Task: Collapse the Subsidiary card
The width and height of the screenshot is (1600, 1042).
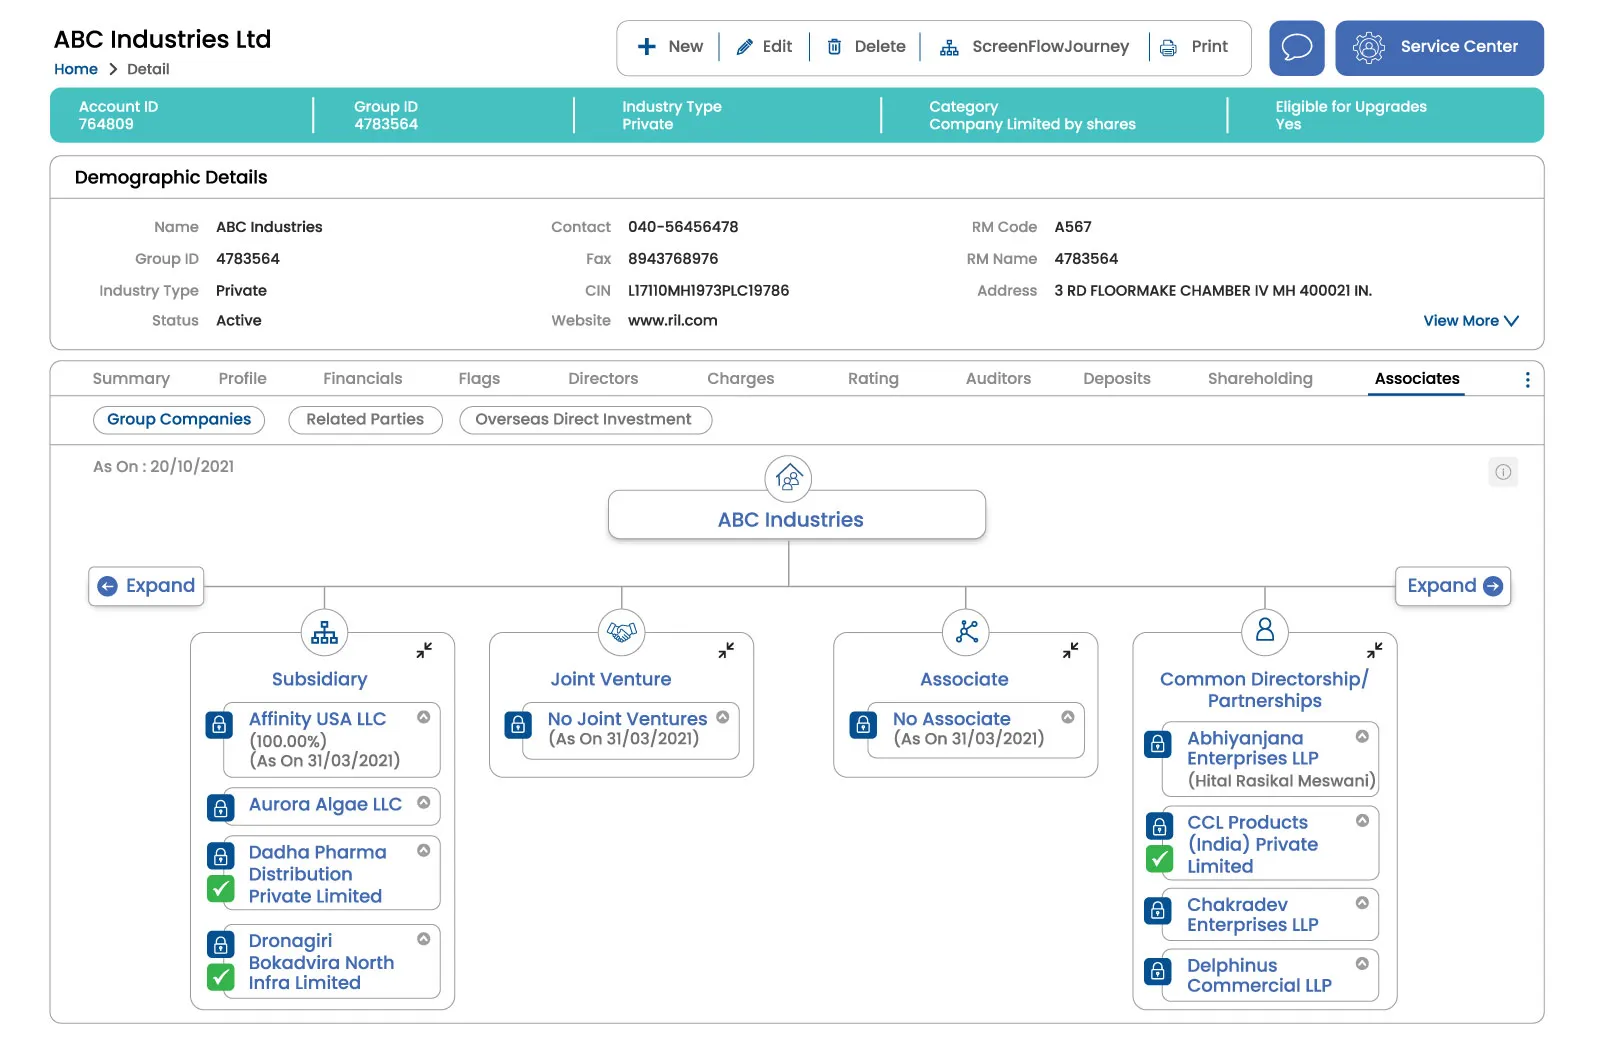Action: point(424,650)
